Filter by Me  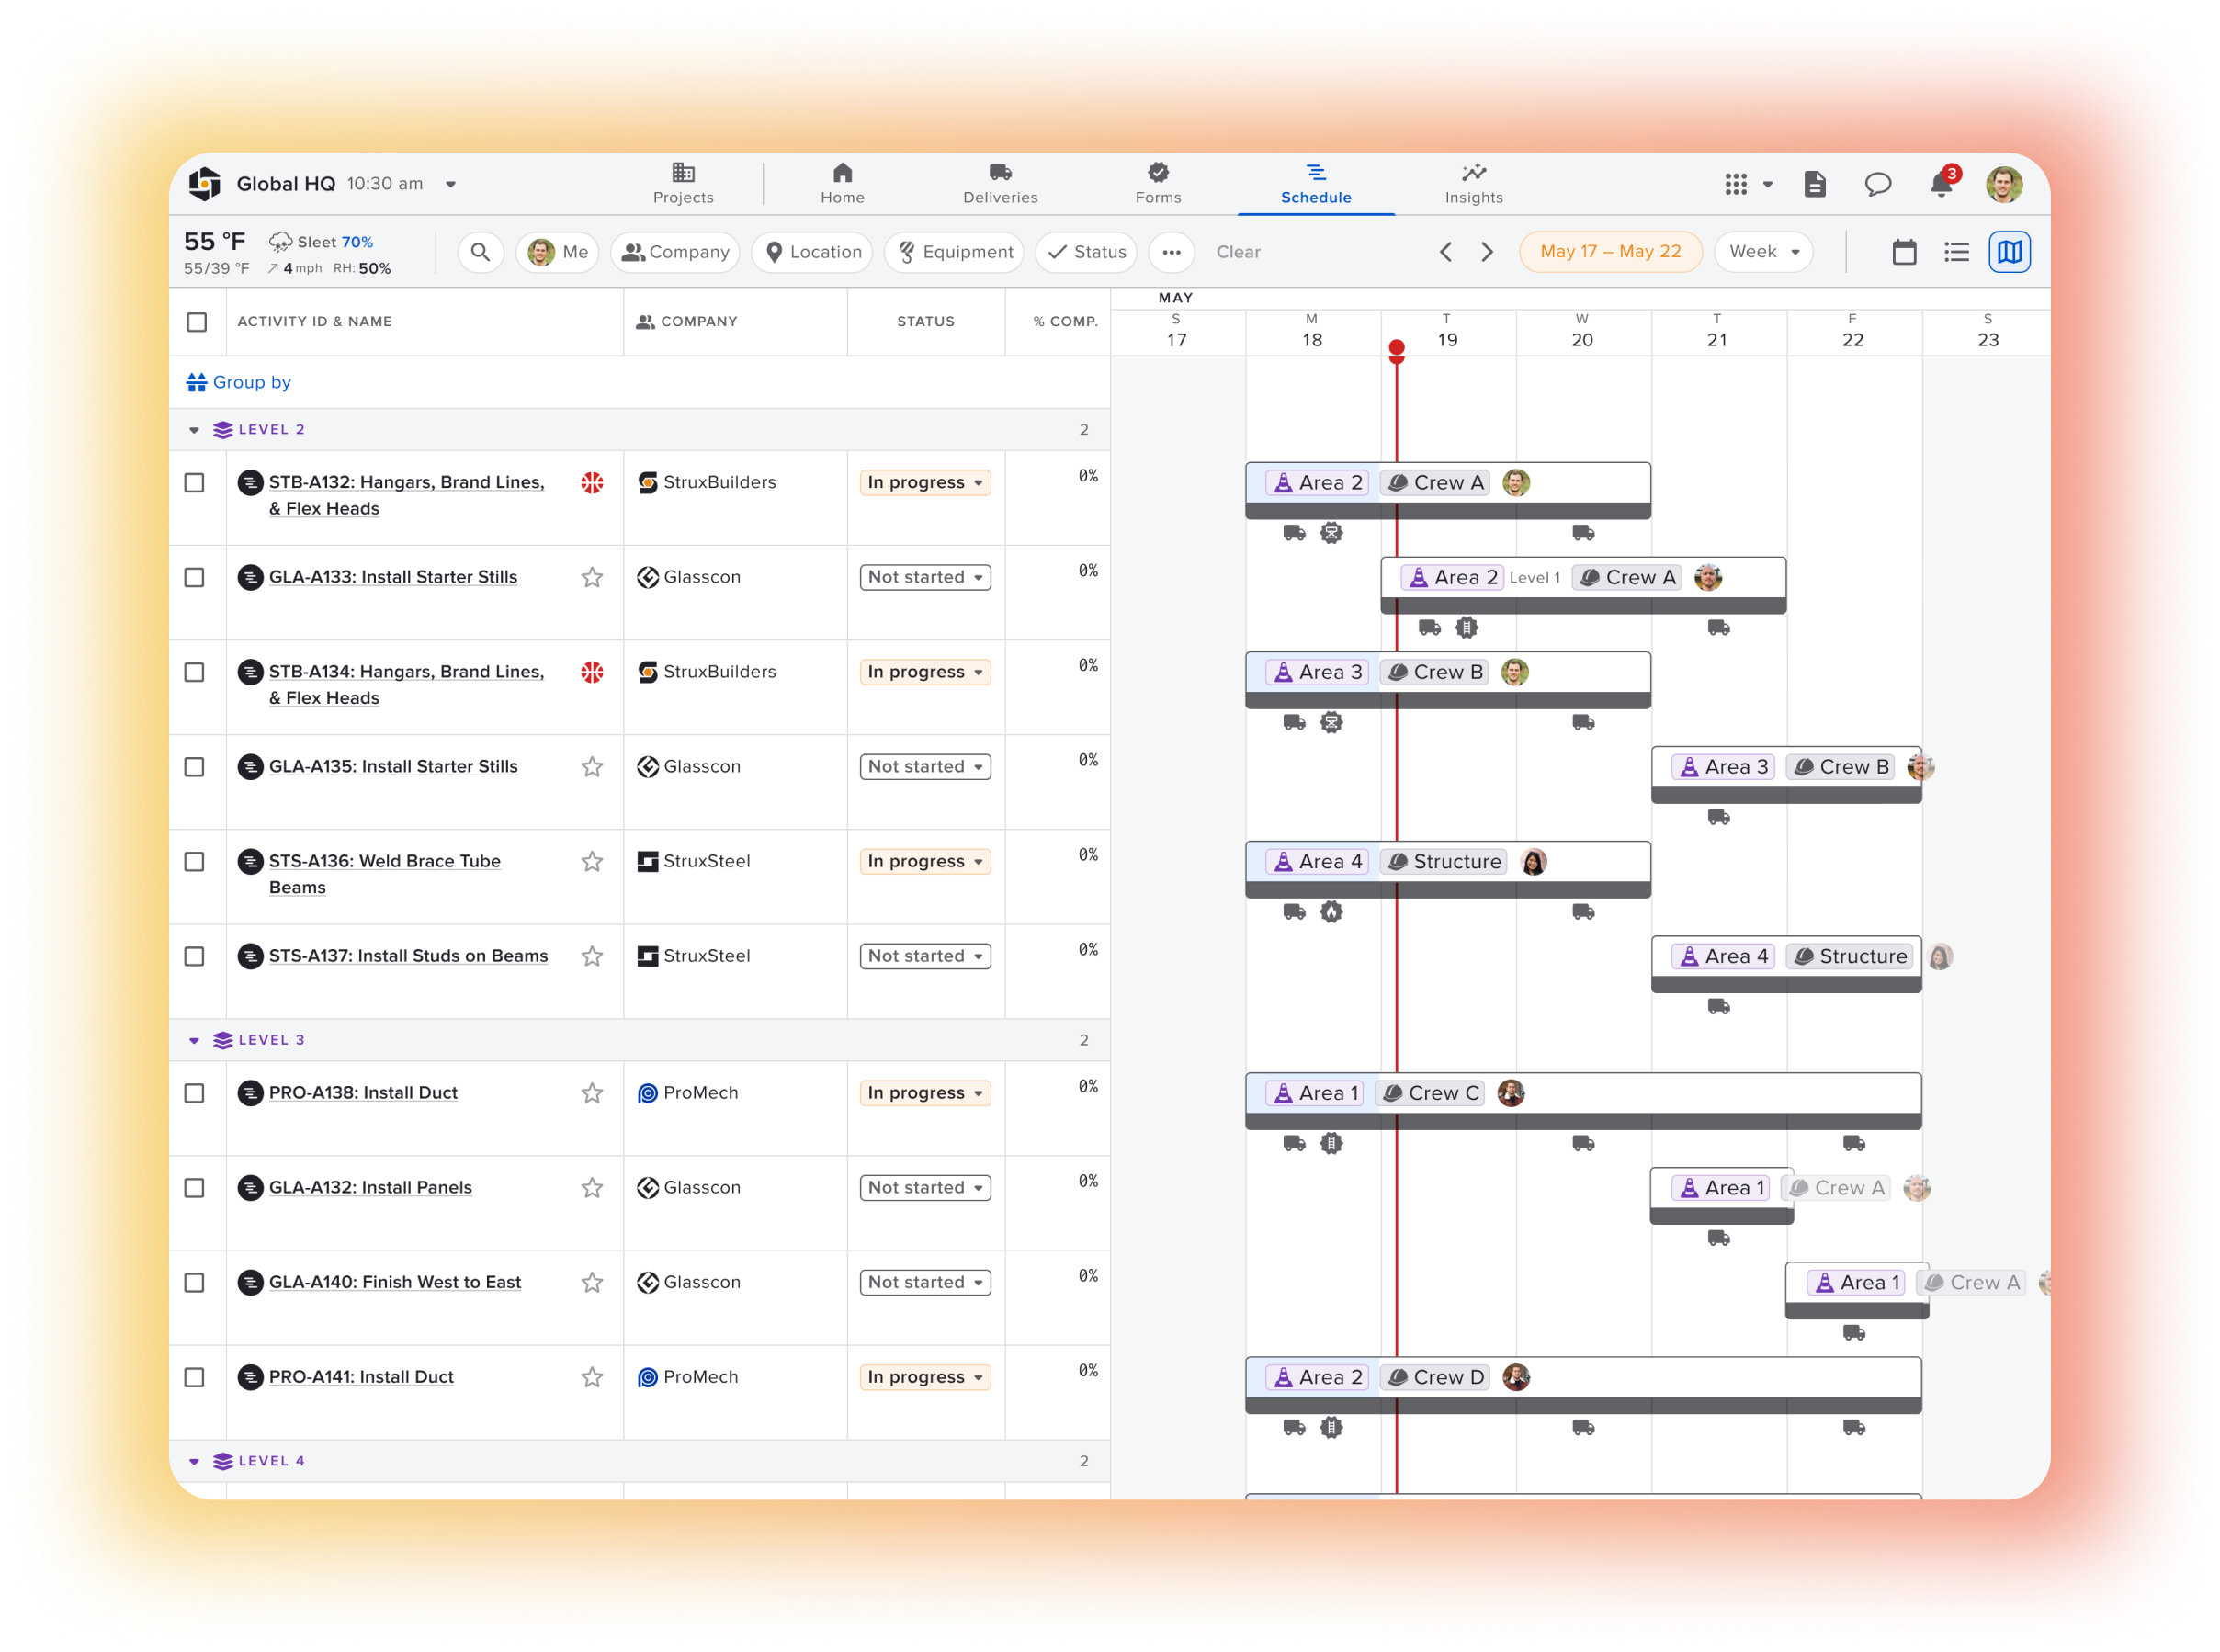click(x=557, y=252)
